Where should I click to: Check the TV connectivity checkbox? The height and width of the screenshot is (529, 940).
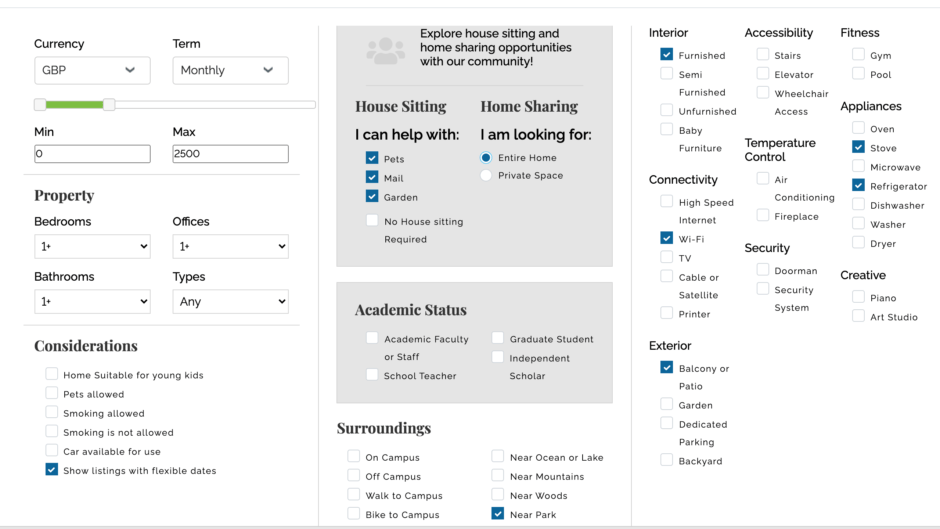[666, 257]
